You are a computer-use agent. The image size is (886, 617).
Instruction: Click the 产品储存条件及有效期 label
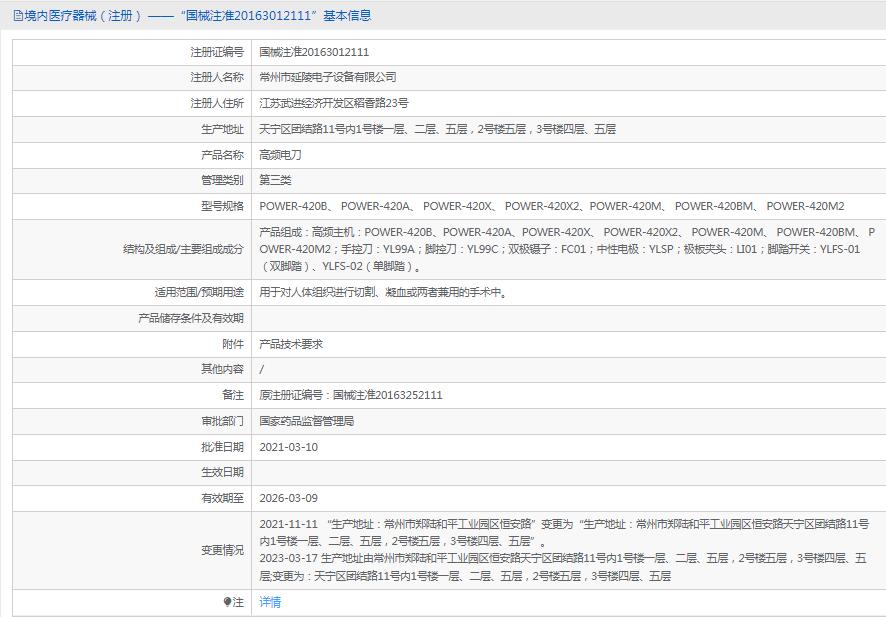[x=191, y=318]
